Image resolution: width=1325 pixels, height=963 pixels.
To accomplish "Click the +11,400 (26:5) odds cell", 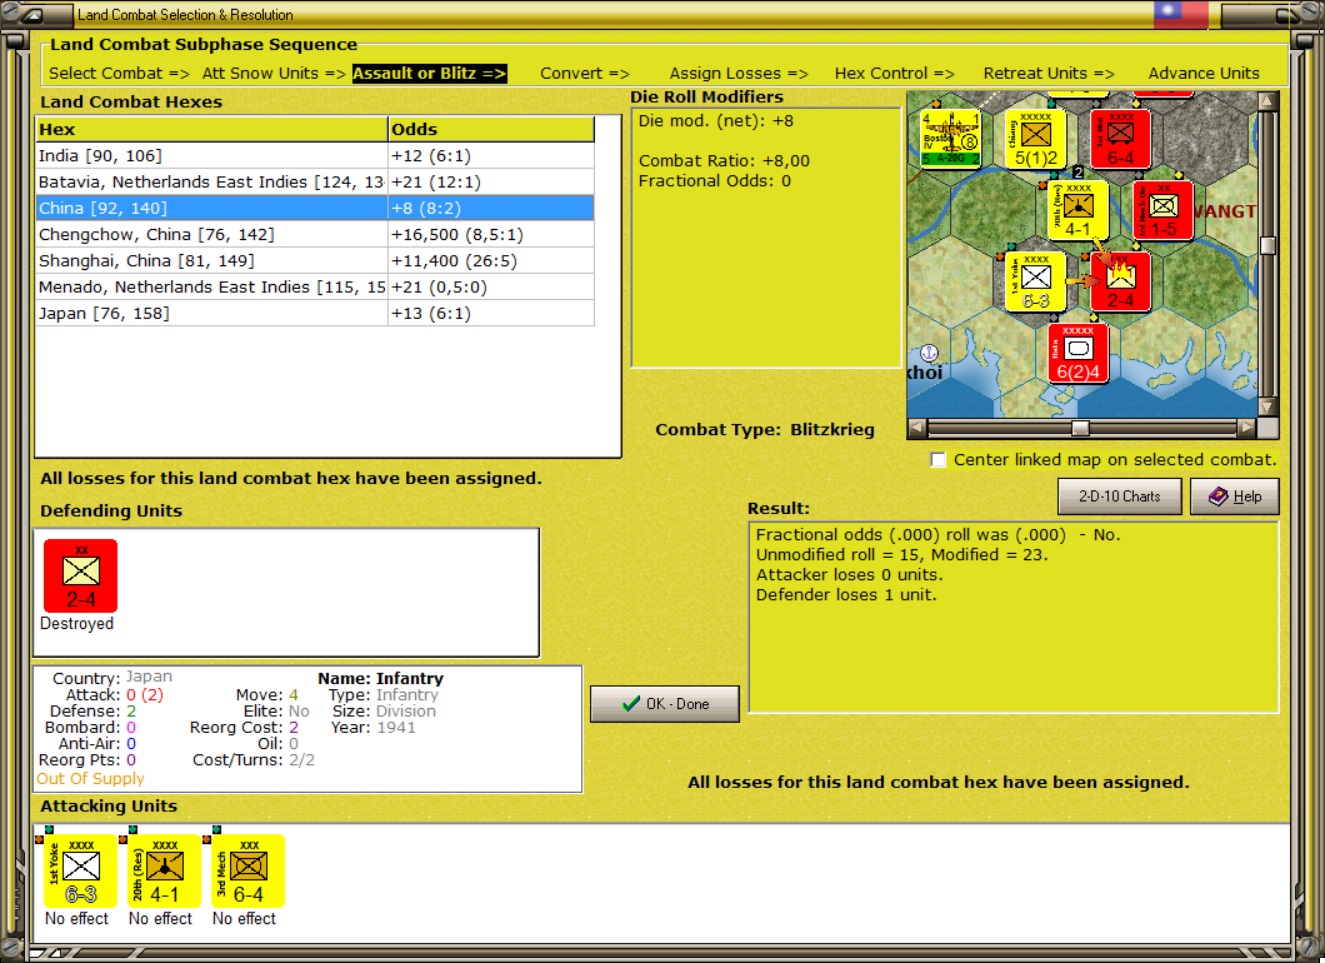I will [491, 261].
